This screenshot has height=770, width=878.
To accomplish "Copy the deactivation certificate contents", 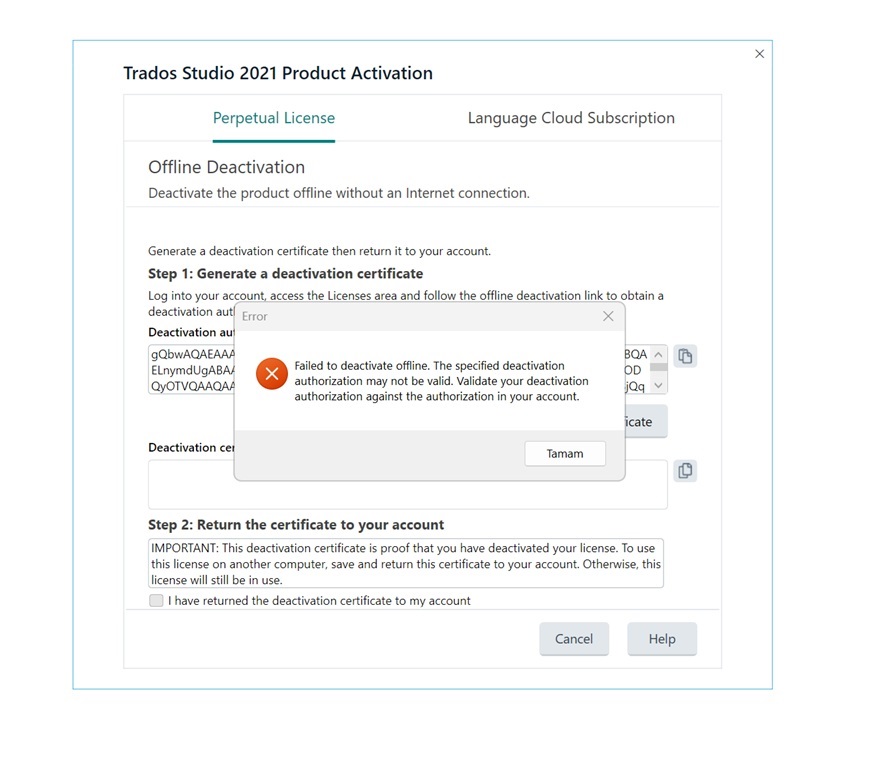I will pos(685,470).
